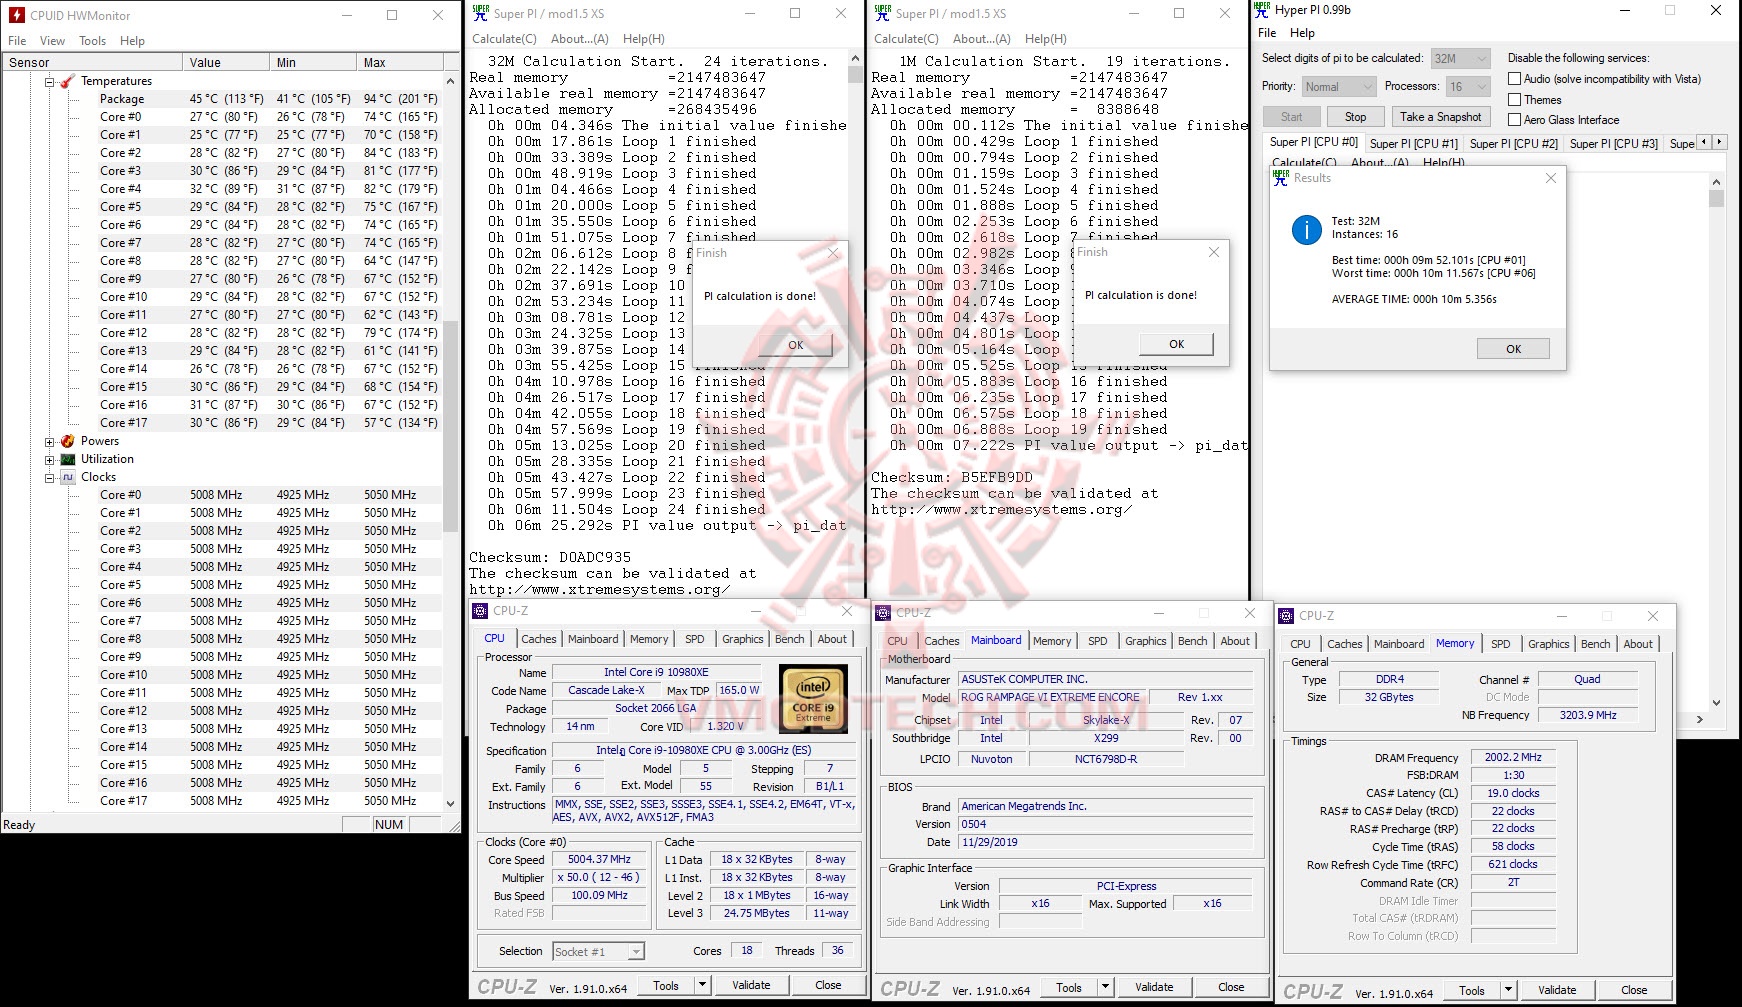
Task: Enable Audio (solve incompatibility with Vista) checkbox
Action: (1515, 79)
